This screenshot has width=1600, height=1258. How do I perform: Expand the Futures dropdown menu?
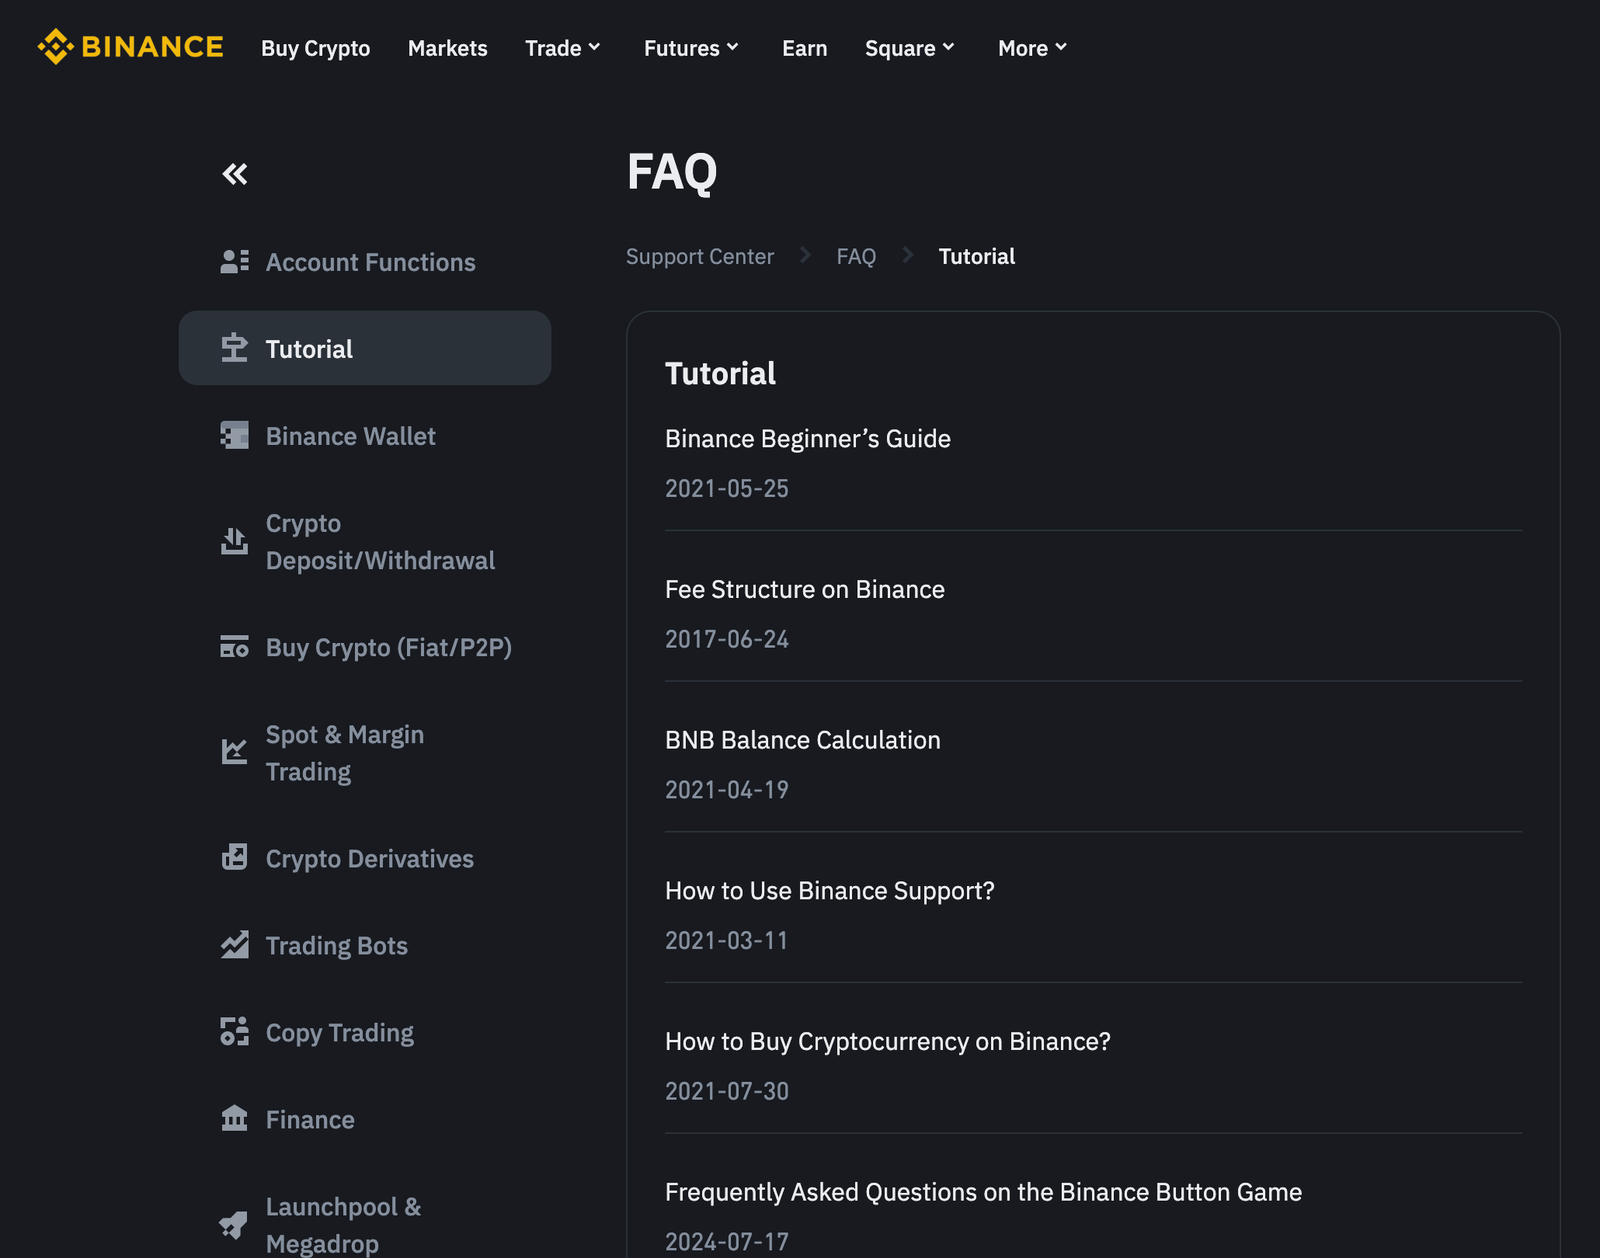[x=691, y=48]
